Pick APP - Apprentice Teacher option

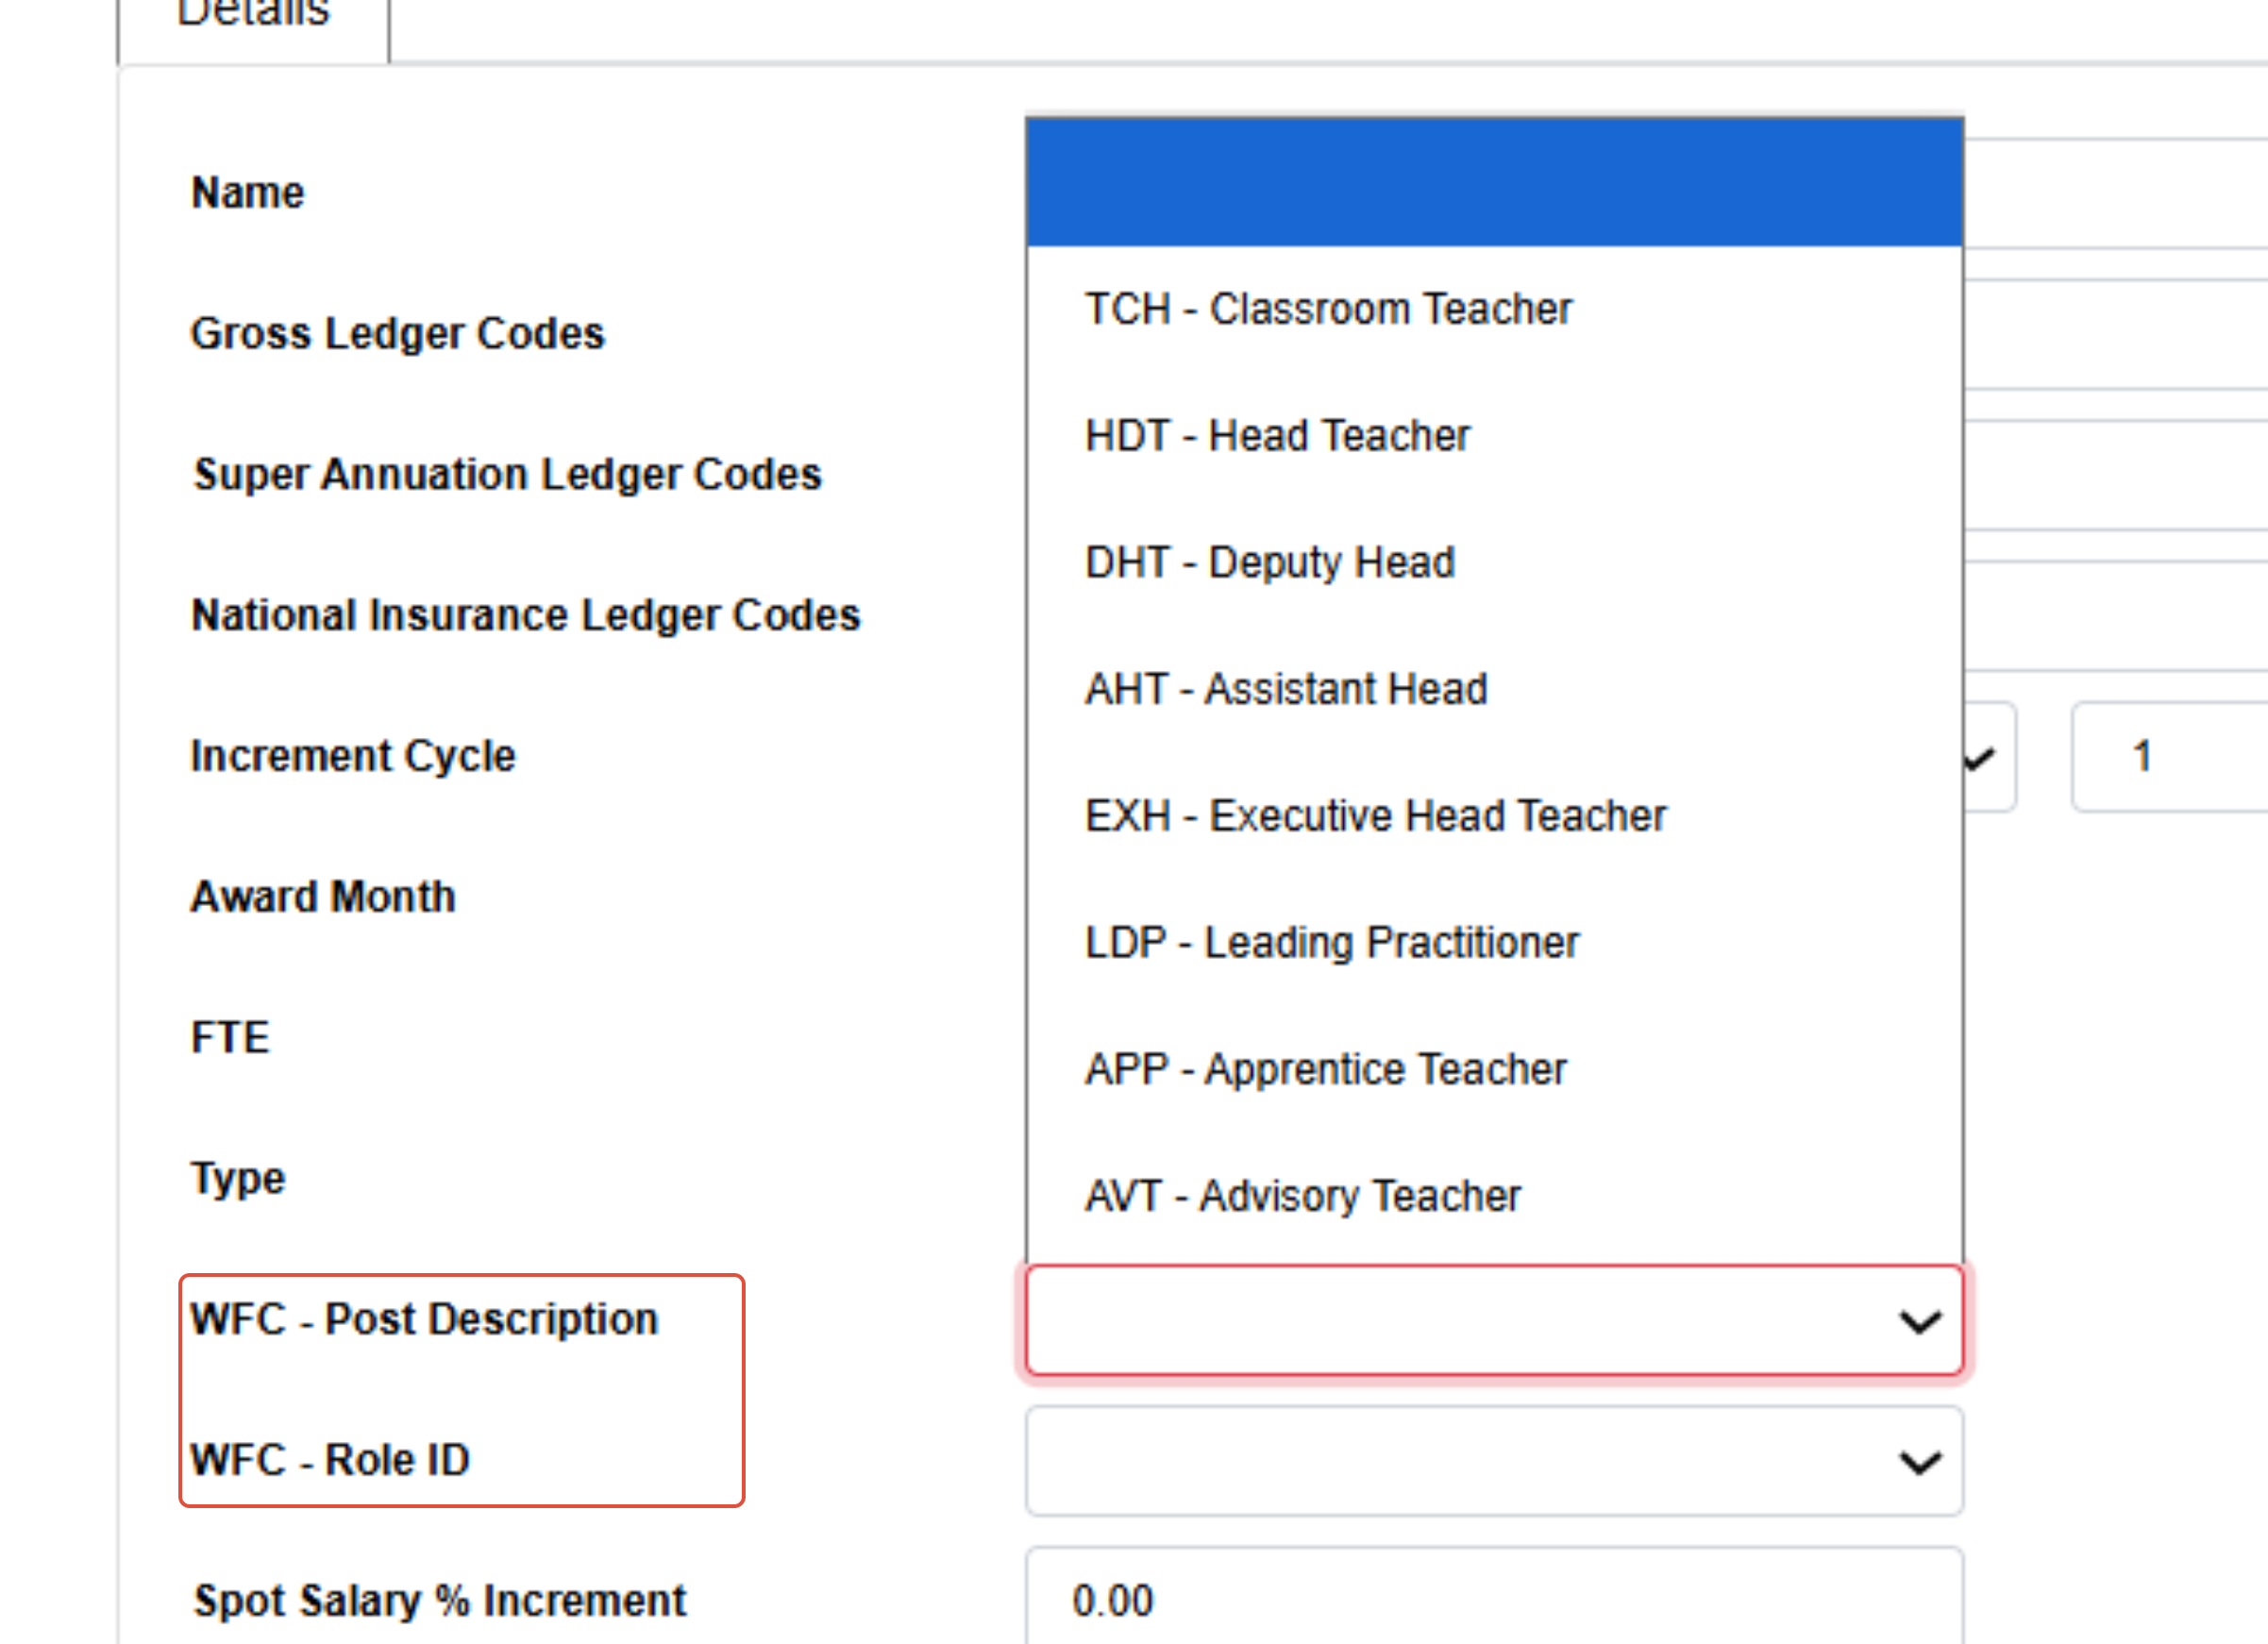[1325, 1069]
